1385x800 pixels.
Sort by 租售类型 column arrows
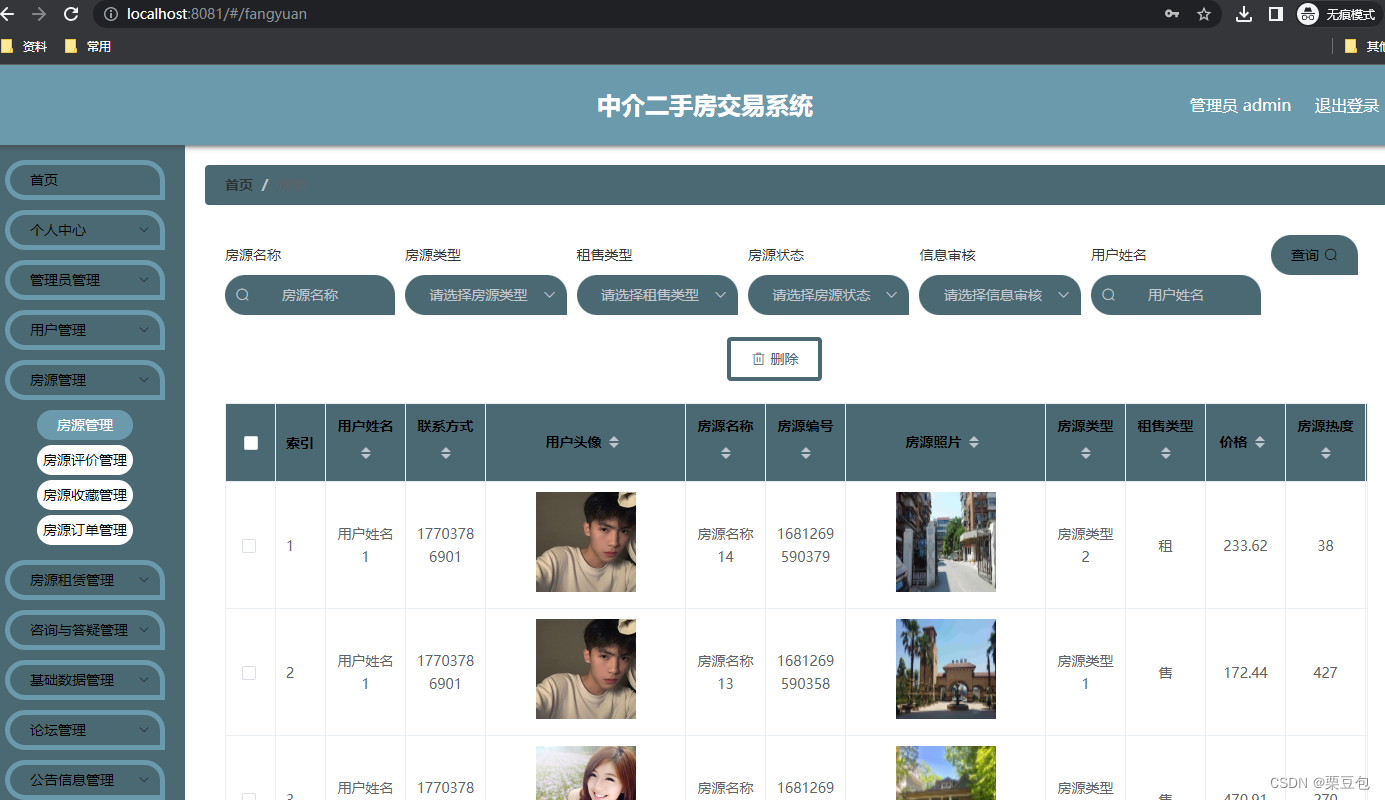1166,453
